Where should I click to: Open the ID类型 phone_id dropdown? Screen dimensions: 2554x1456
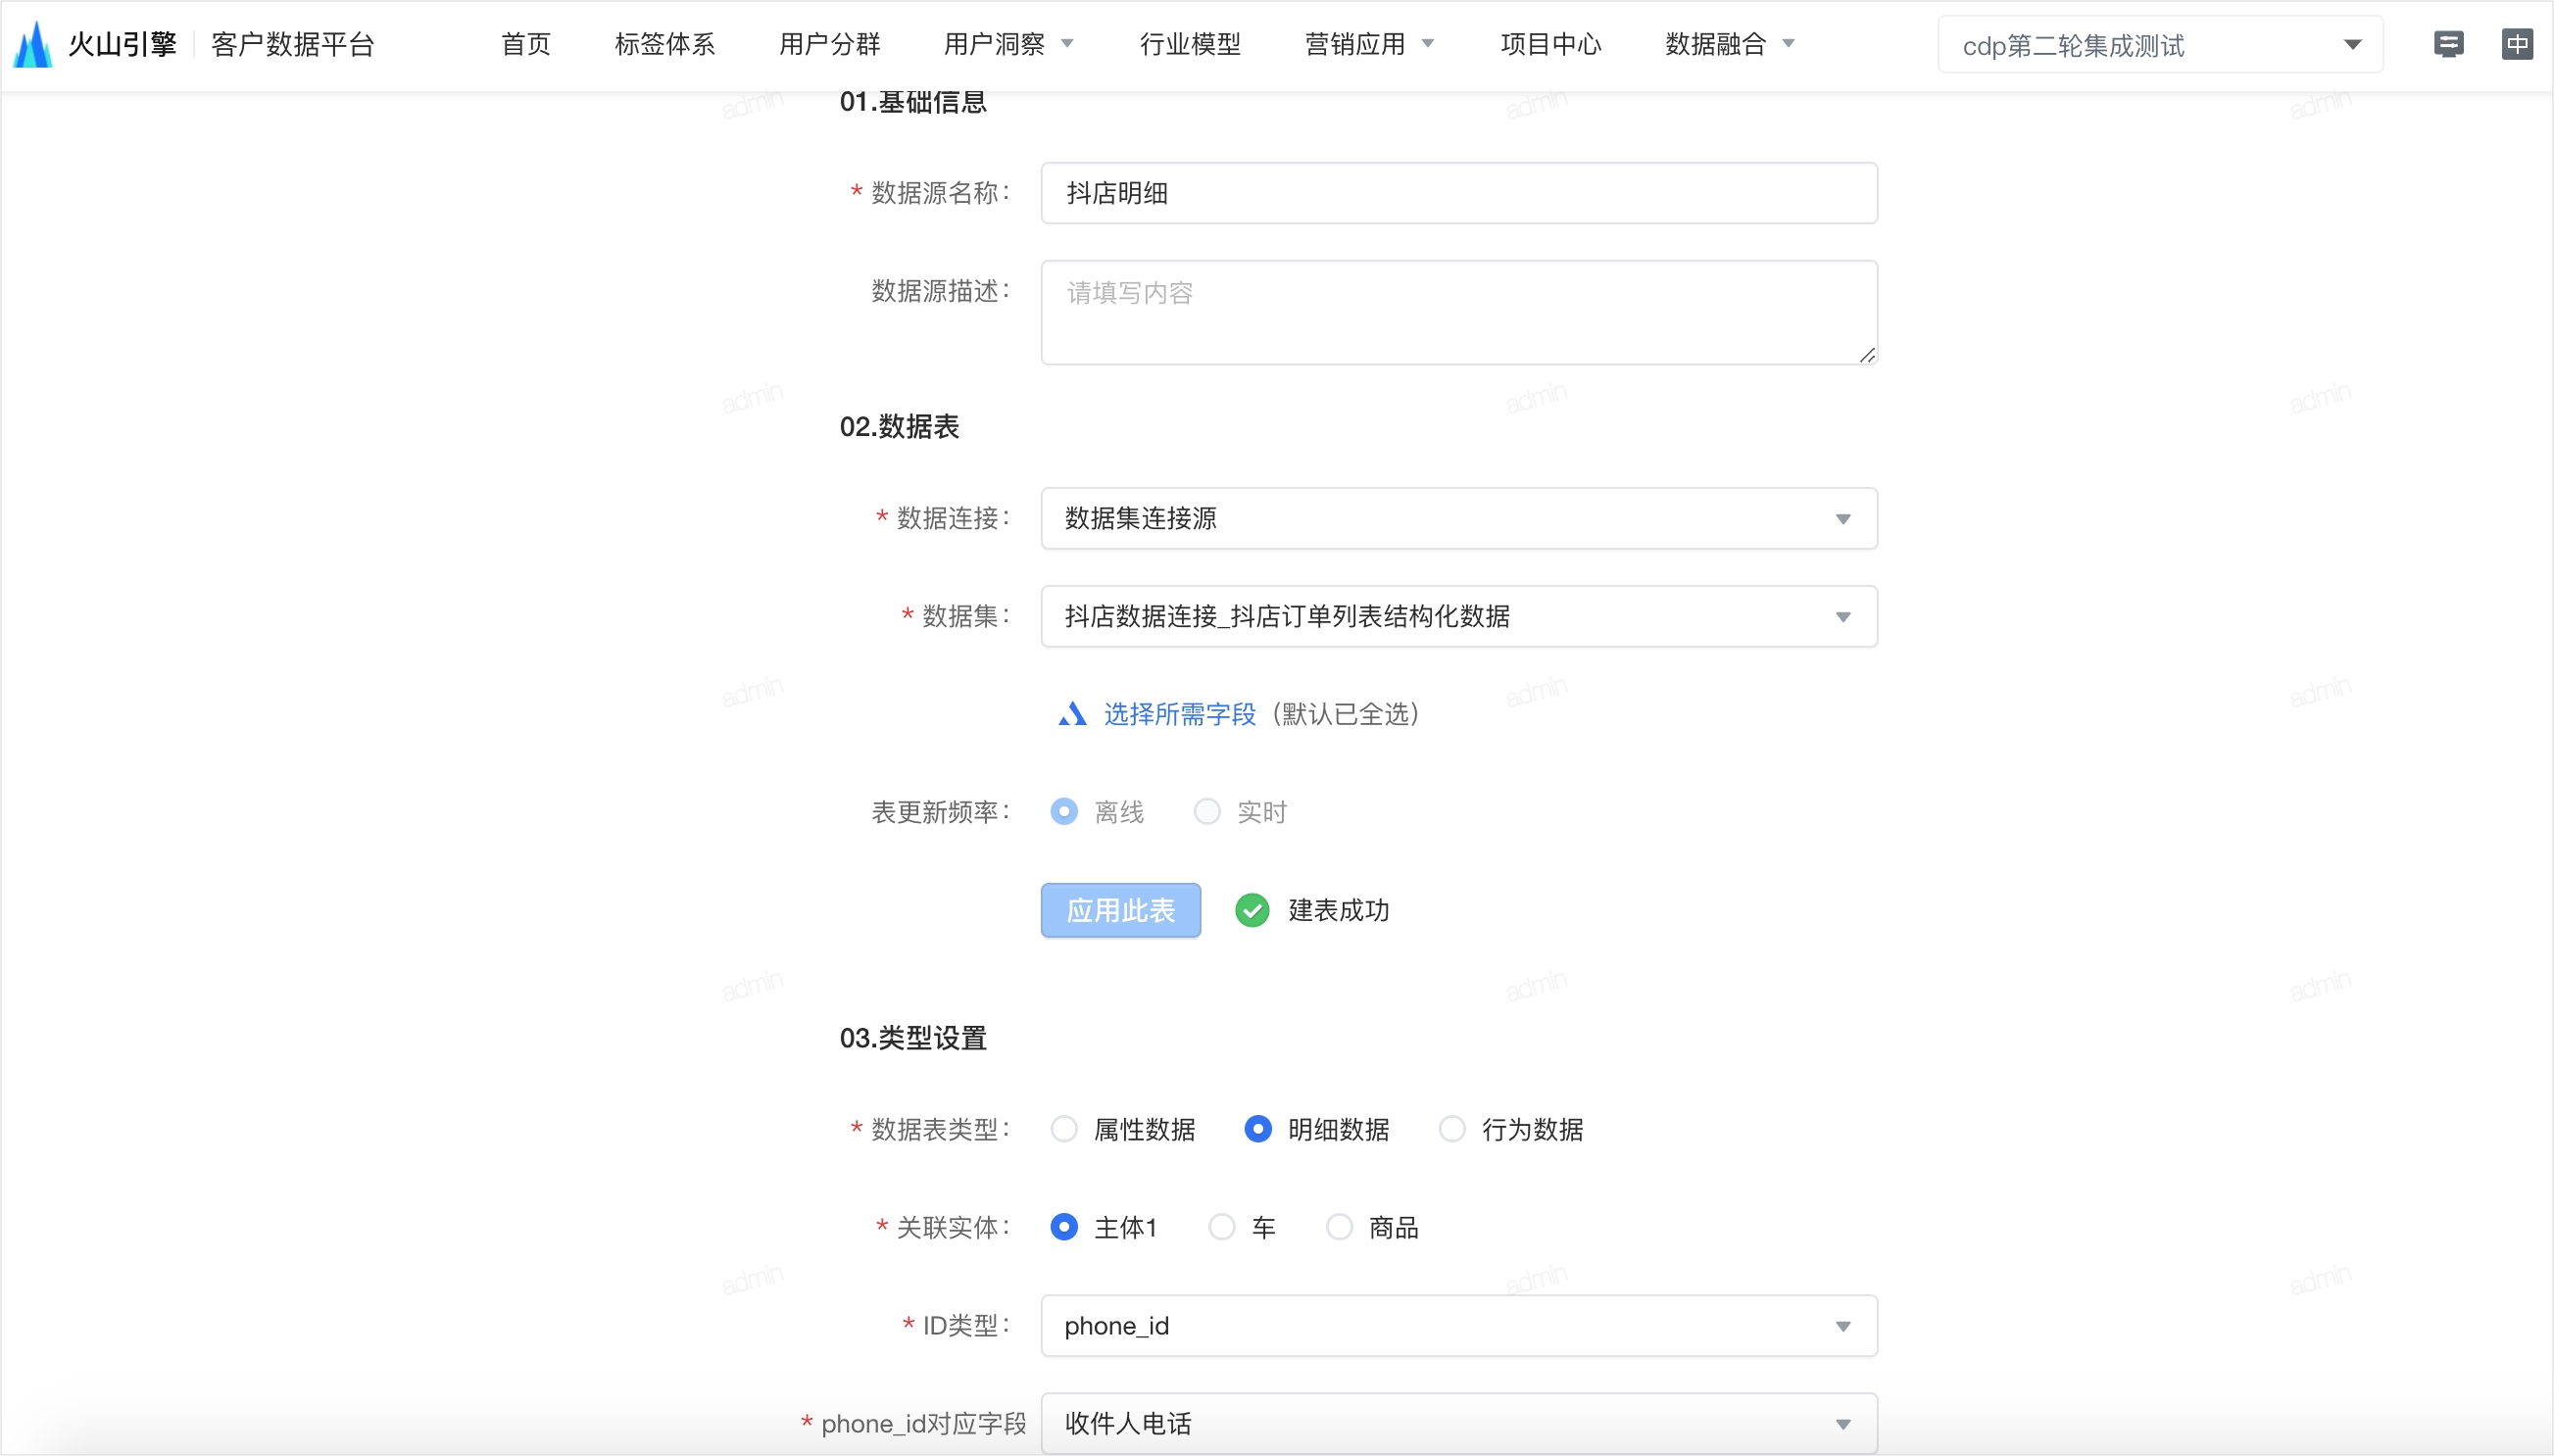[x=1459, y=1326]
